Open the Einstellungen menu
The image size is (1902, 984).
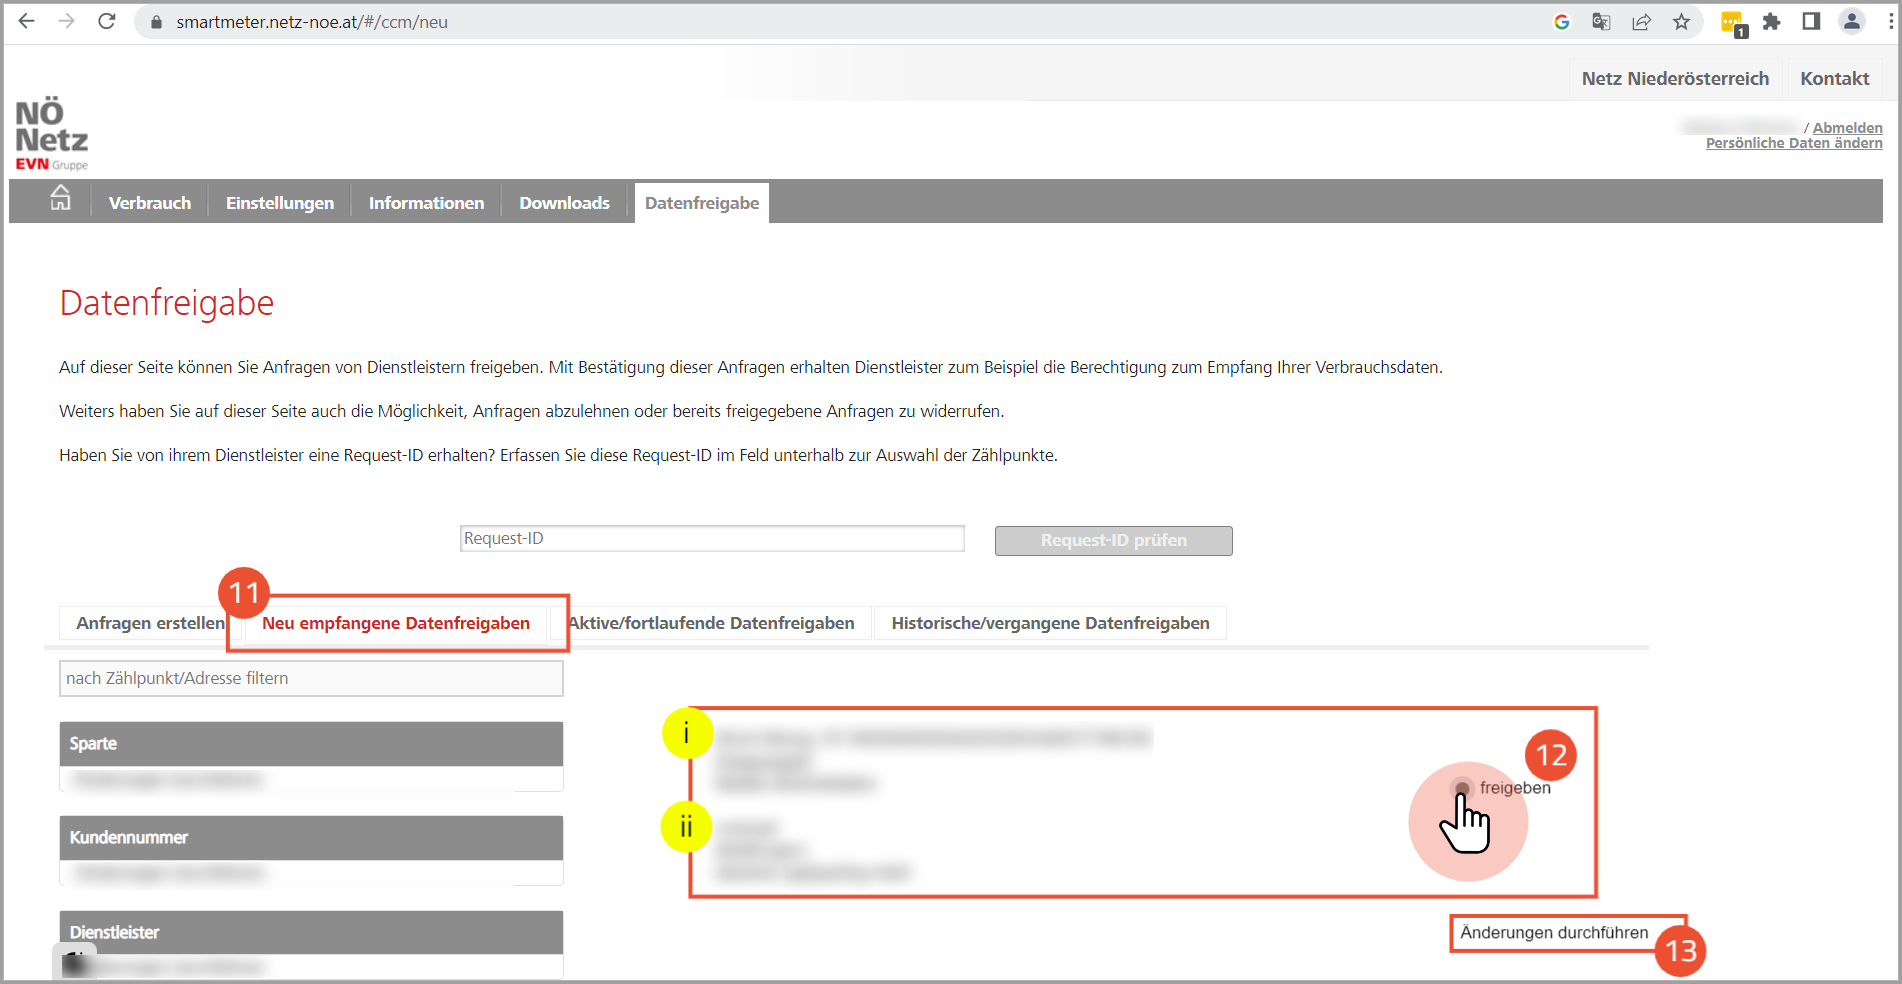pos(280,203)
